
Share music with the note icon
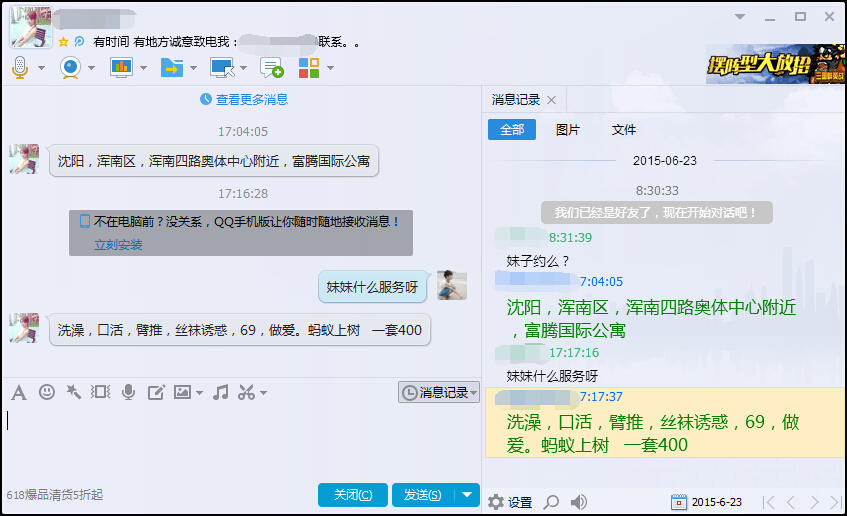(x=220, y=392)
